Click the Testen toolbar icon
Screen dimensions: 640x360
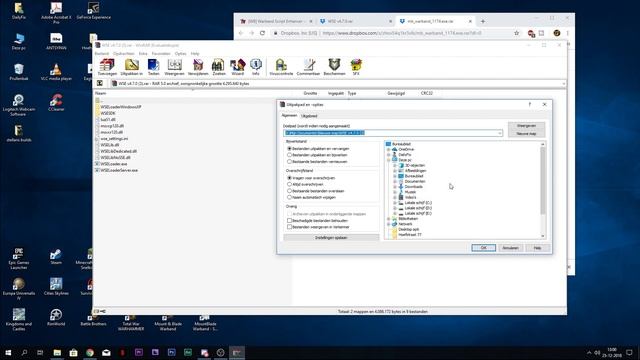point(153,67)
